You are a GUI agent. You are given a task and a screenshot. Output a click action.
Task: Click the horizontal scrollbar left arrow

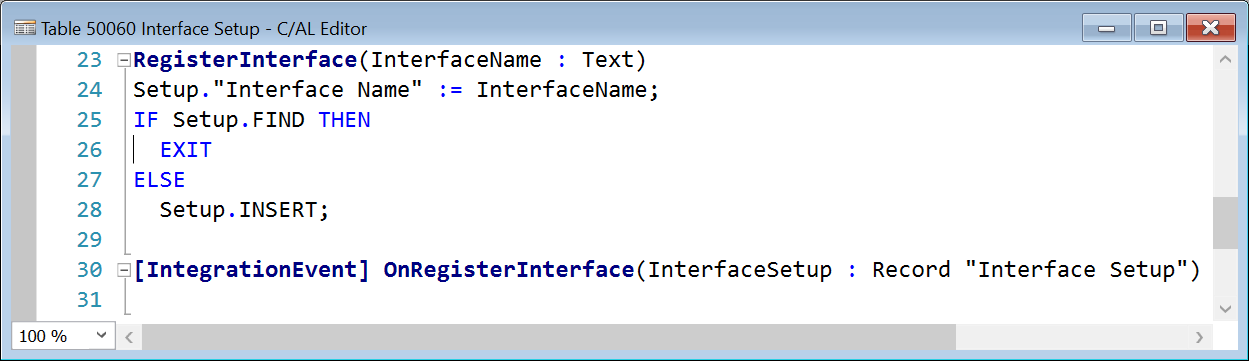(129, 336)
